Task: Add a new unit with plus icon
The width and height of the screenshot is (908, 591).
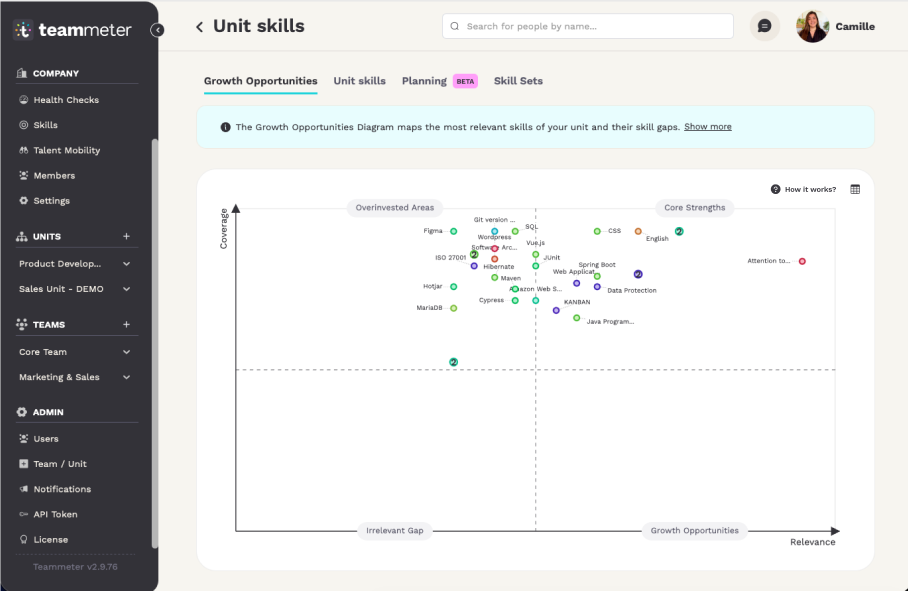Action: 126,237
